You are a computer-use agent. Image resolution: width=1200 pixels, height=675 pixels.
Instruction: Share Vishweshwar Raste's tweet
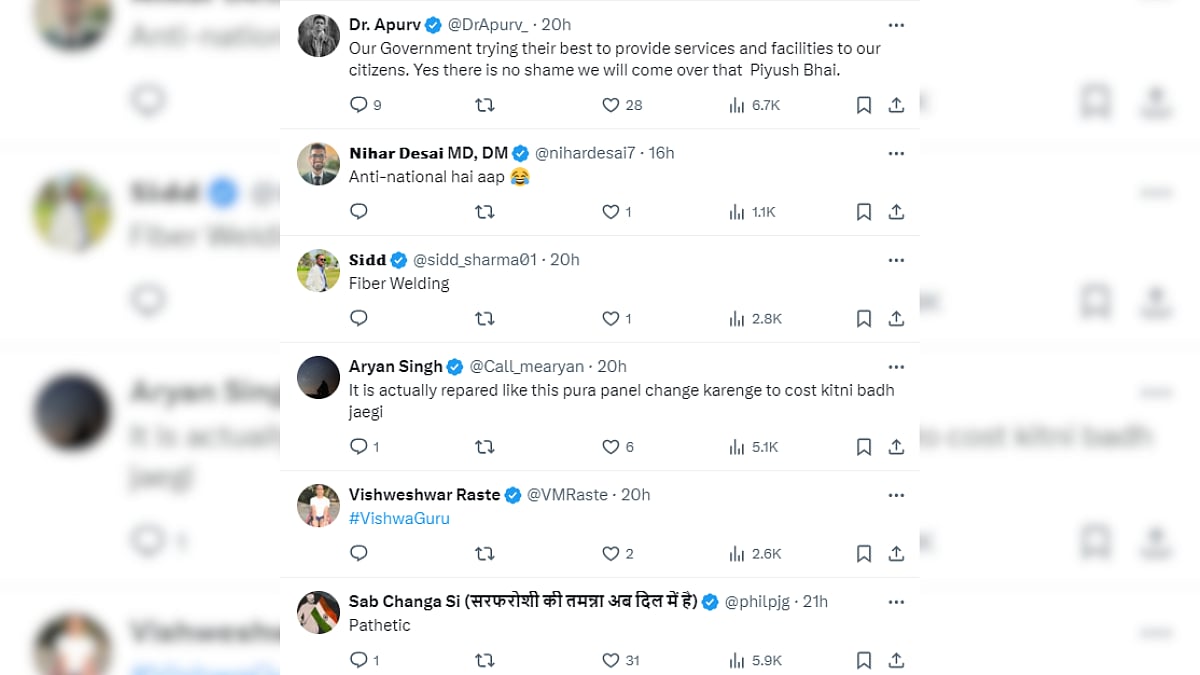tap(896, 553)
